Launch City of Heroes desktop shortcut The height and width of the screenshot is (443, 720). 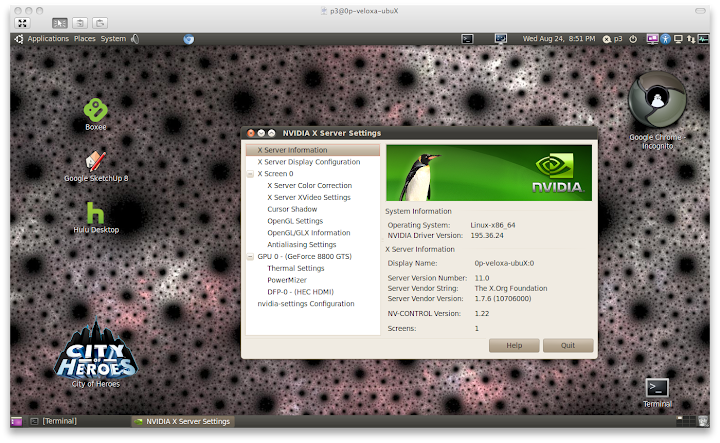96,349
